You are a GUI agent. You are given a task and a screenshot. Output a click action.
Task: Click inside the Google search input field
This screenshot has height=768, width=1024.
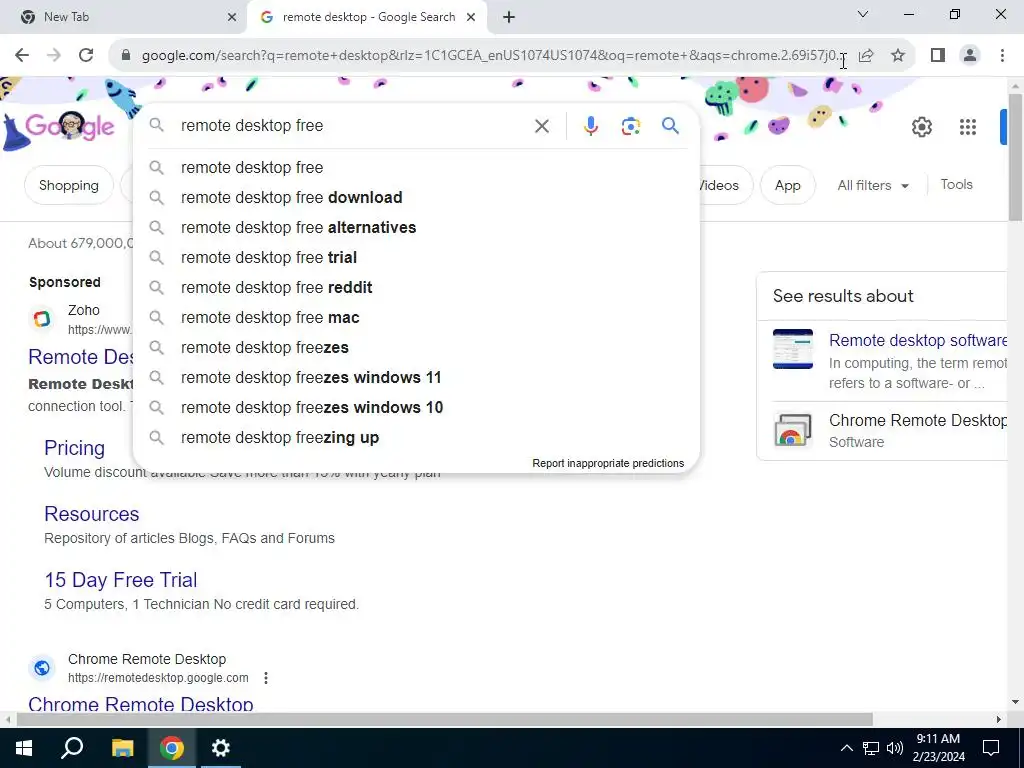pyautogui.click(x=353, y=125)
